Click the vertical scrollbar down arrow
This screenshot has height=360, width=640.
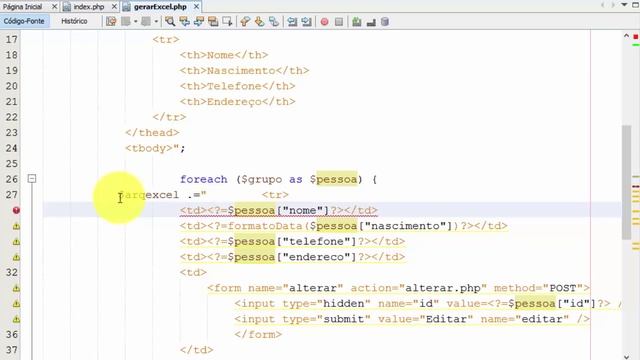pyautogui.click(x=626, y=357)
